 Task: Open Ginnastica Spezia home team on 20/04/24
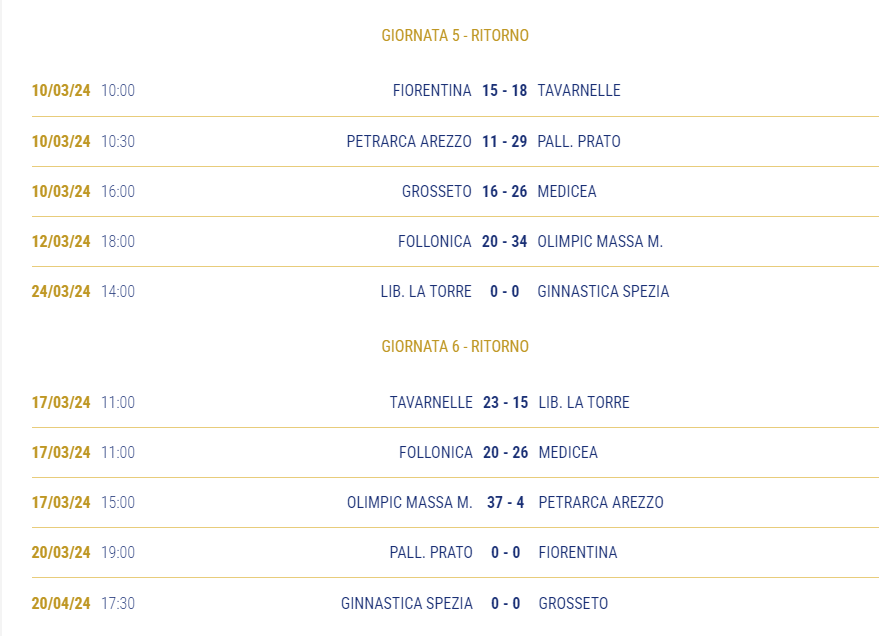[407, 603]
